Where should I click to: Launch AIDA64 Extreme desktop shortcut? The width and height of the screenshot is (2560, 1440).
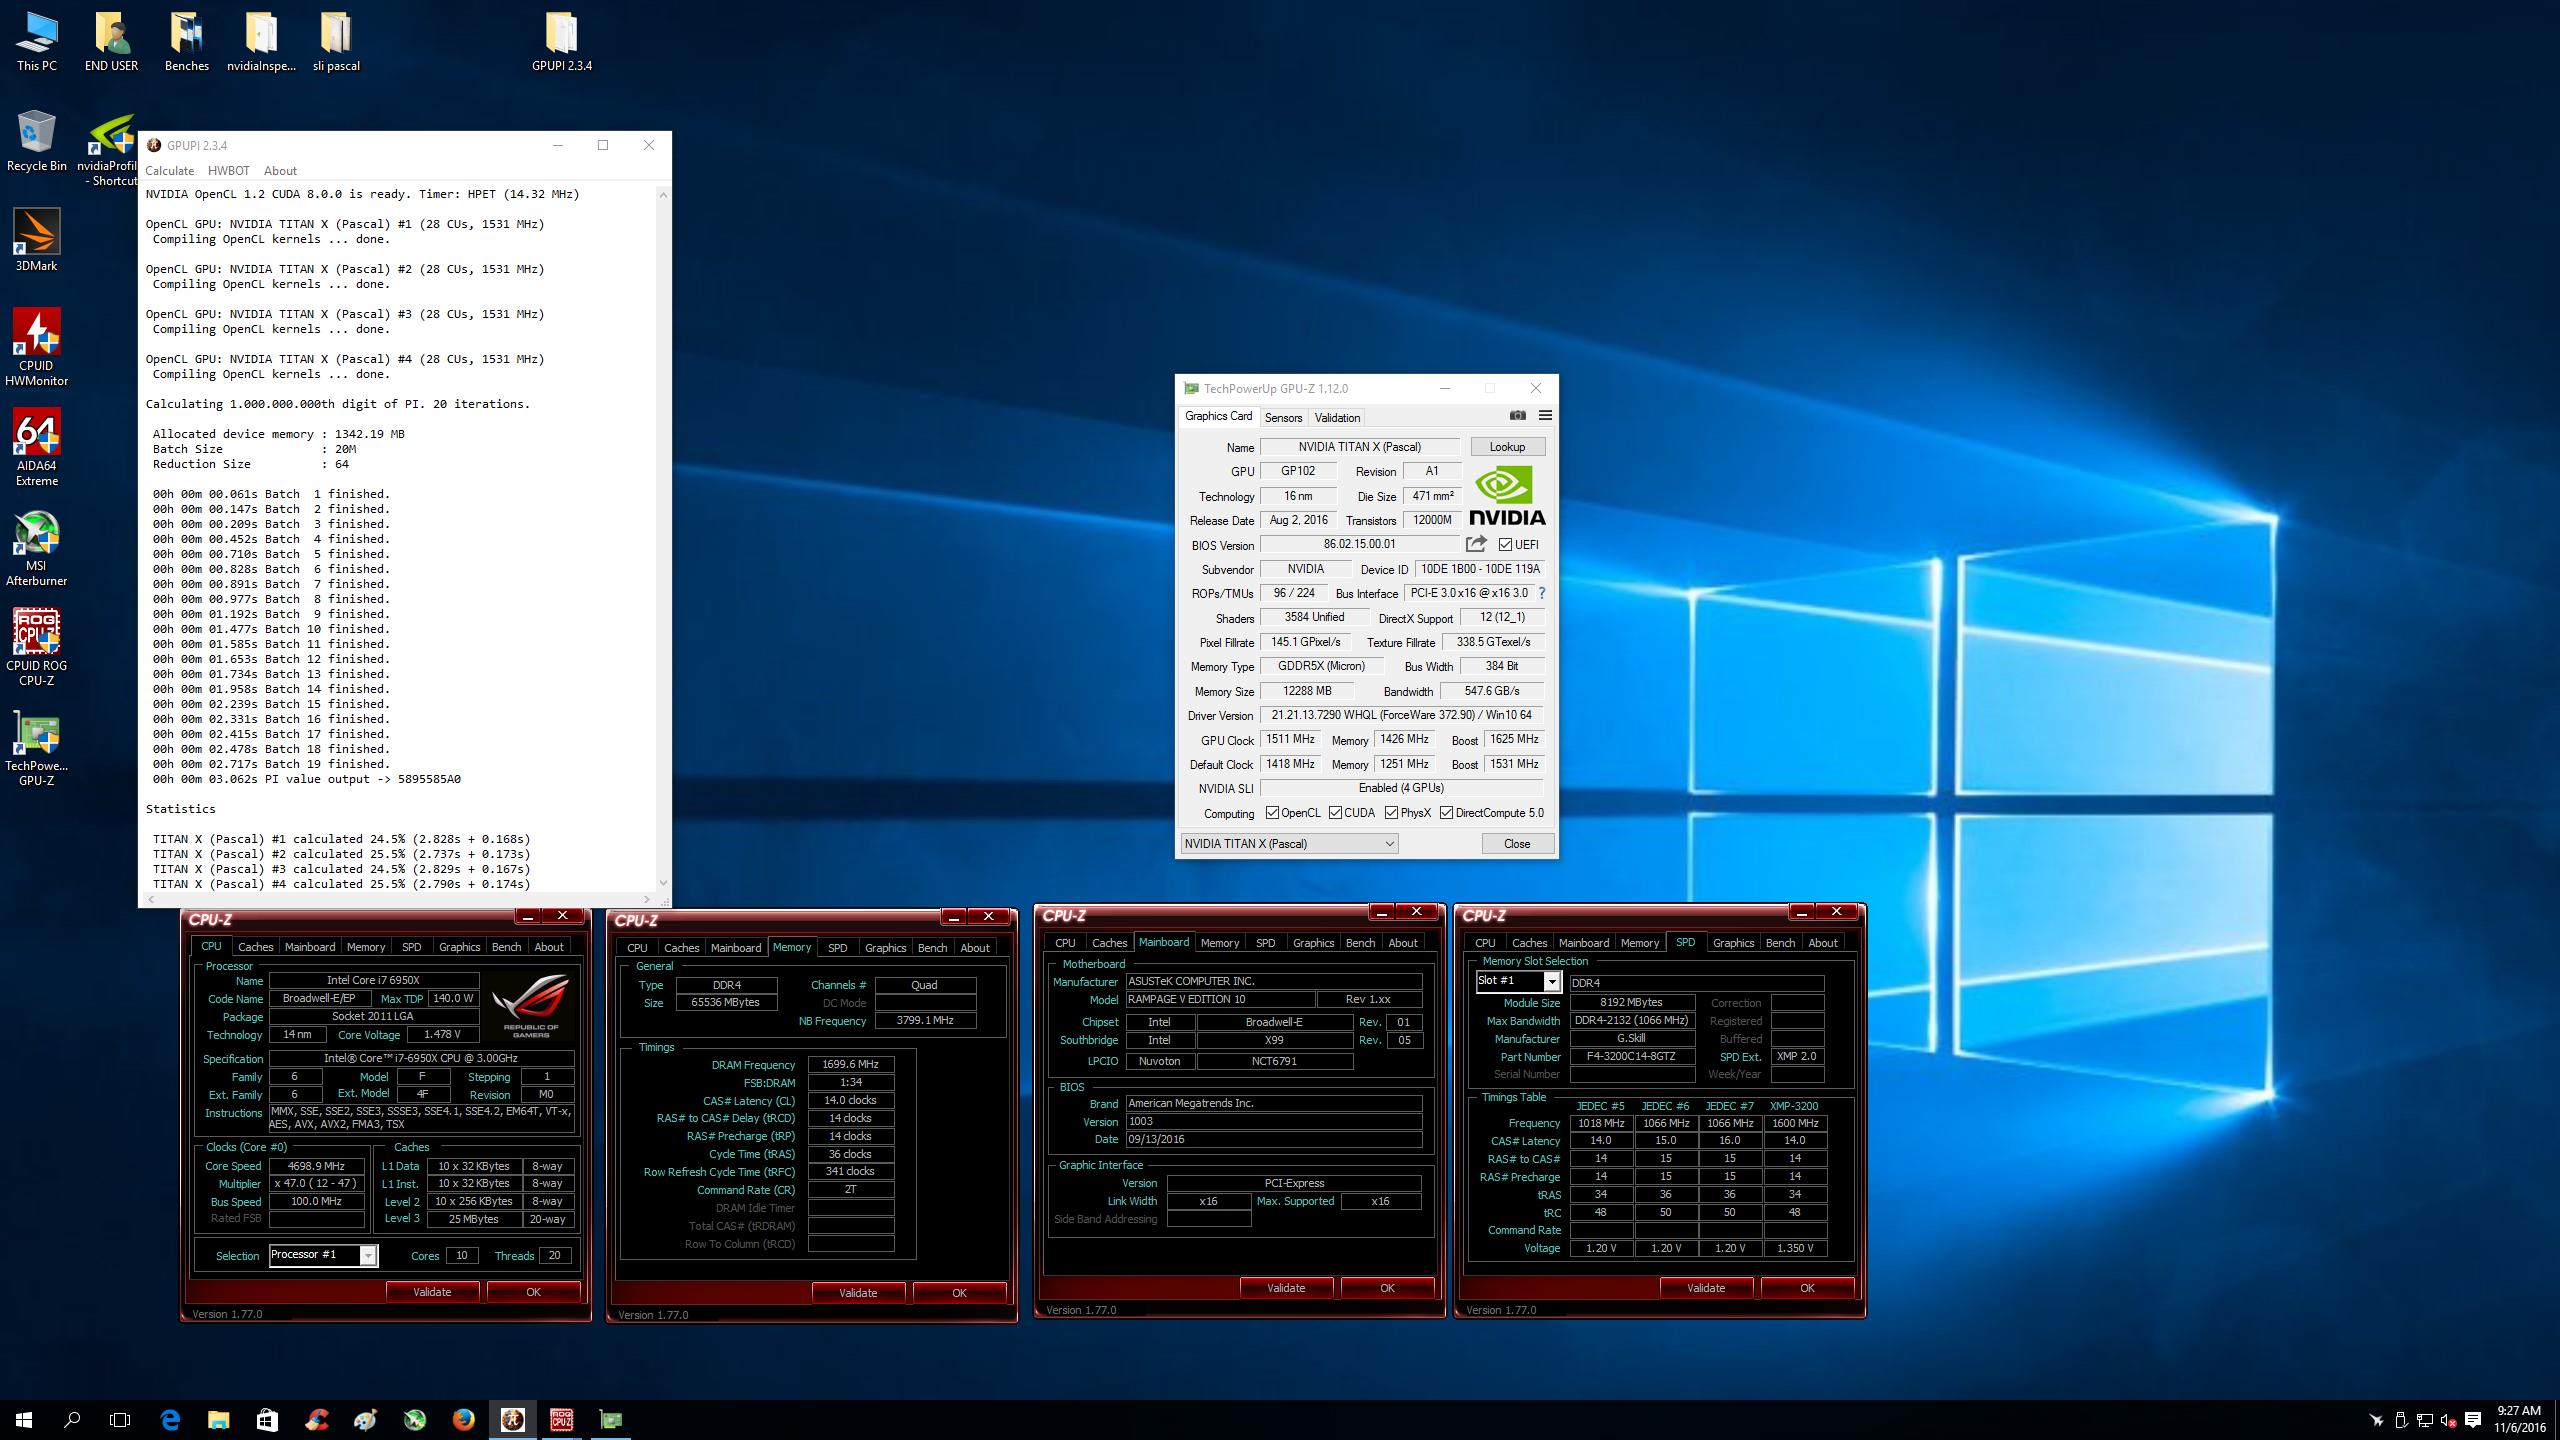[x=37, y=447]
